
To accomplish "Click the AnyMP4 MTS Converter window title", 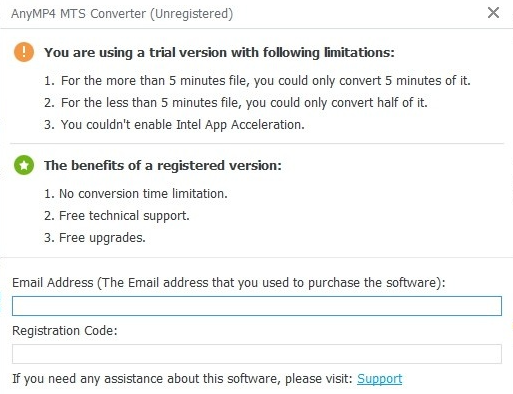I will [x=122, y=14].
